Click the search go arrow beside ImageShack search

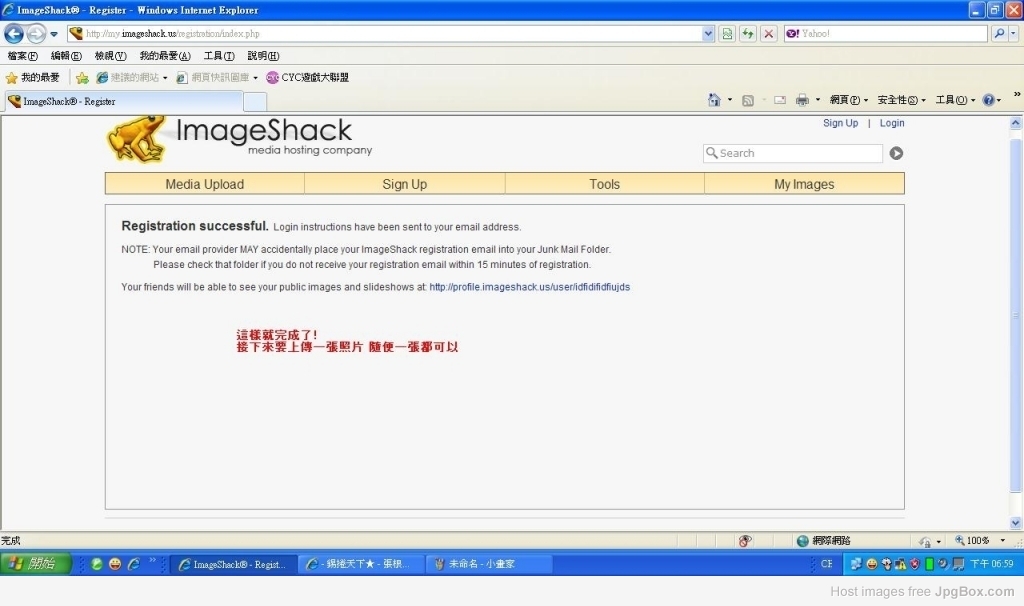(896, 153)
